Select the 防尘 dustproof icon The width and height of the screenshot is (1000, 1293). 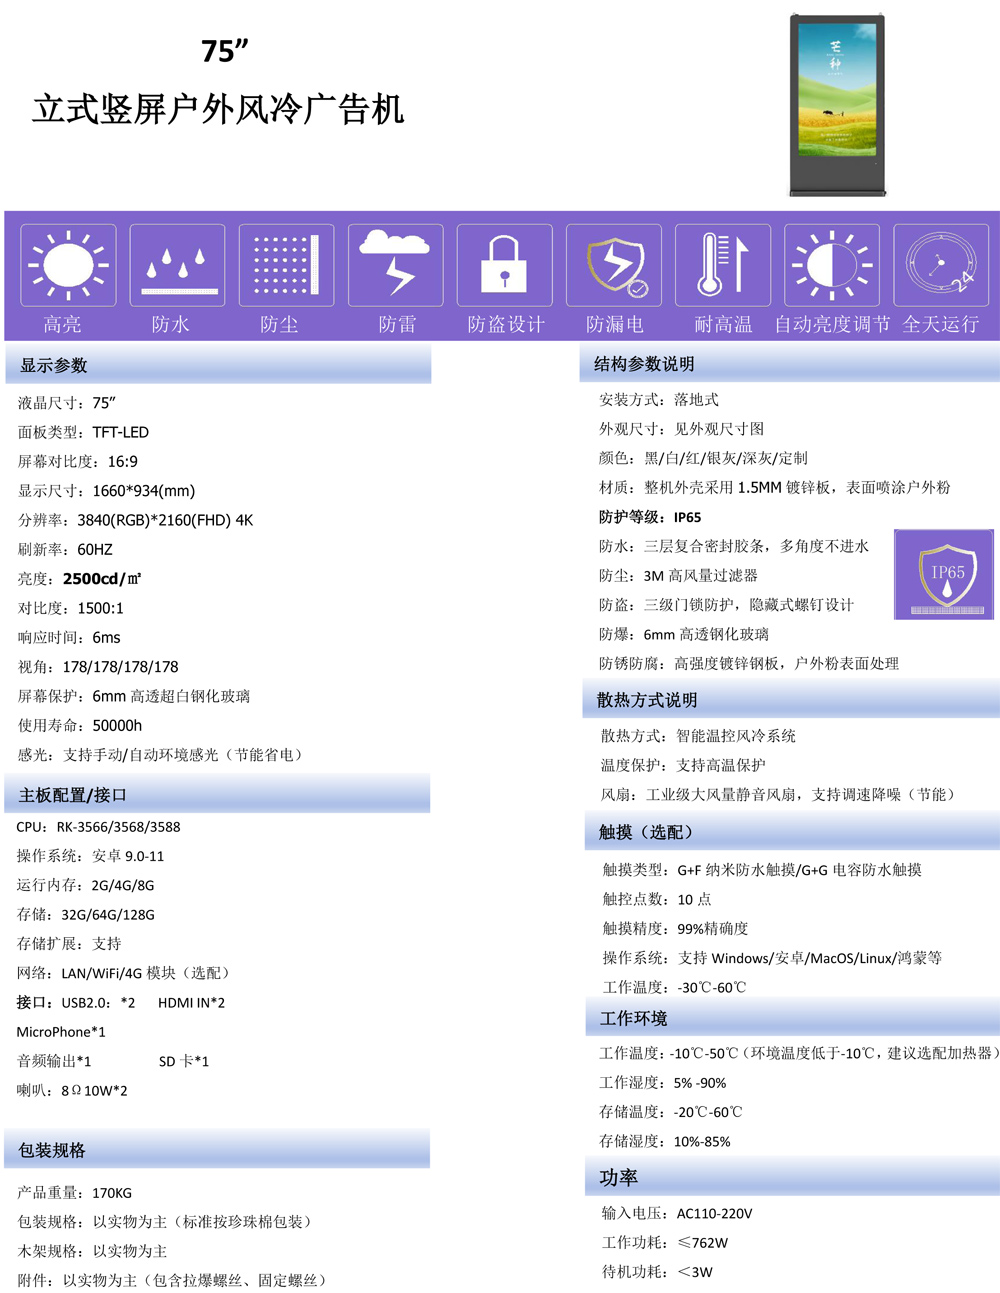[x=285, y=265]
